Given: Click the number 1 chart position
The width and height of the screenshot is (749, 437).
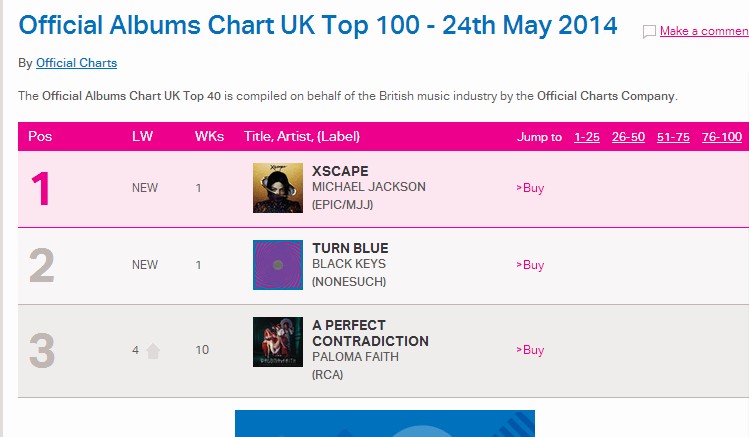Looking at the screenshot, I should point(41,189).
